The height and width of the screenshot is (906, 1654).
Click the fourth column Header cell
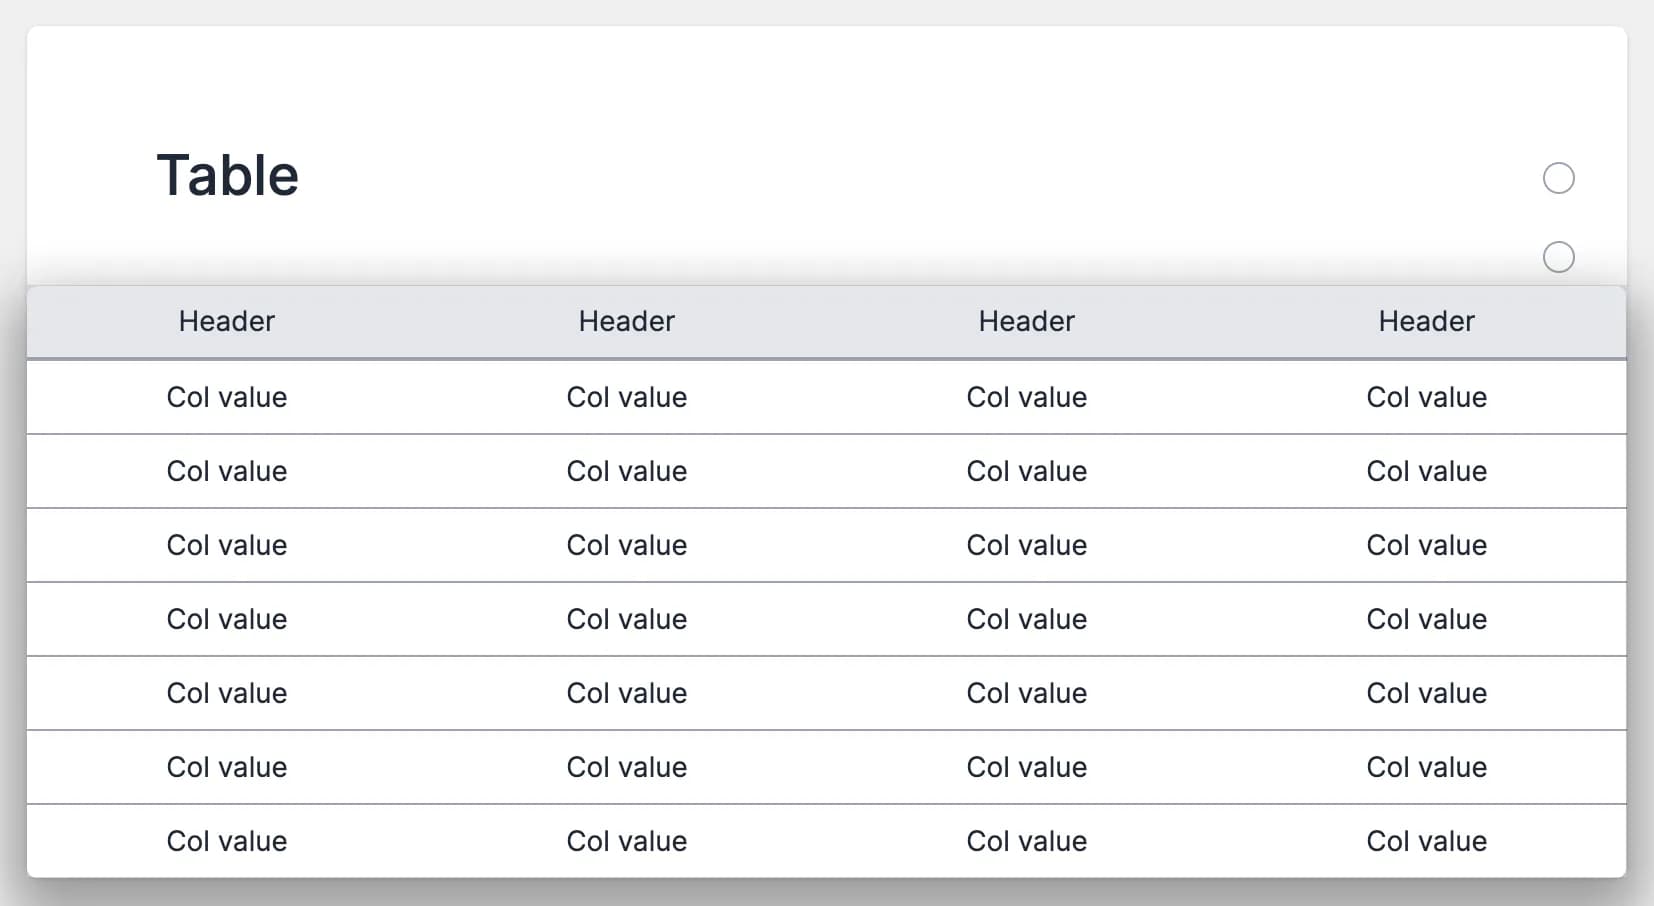coord(1426,321)
